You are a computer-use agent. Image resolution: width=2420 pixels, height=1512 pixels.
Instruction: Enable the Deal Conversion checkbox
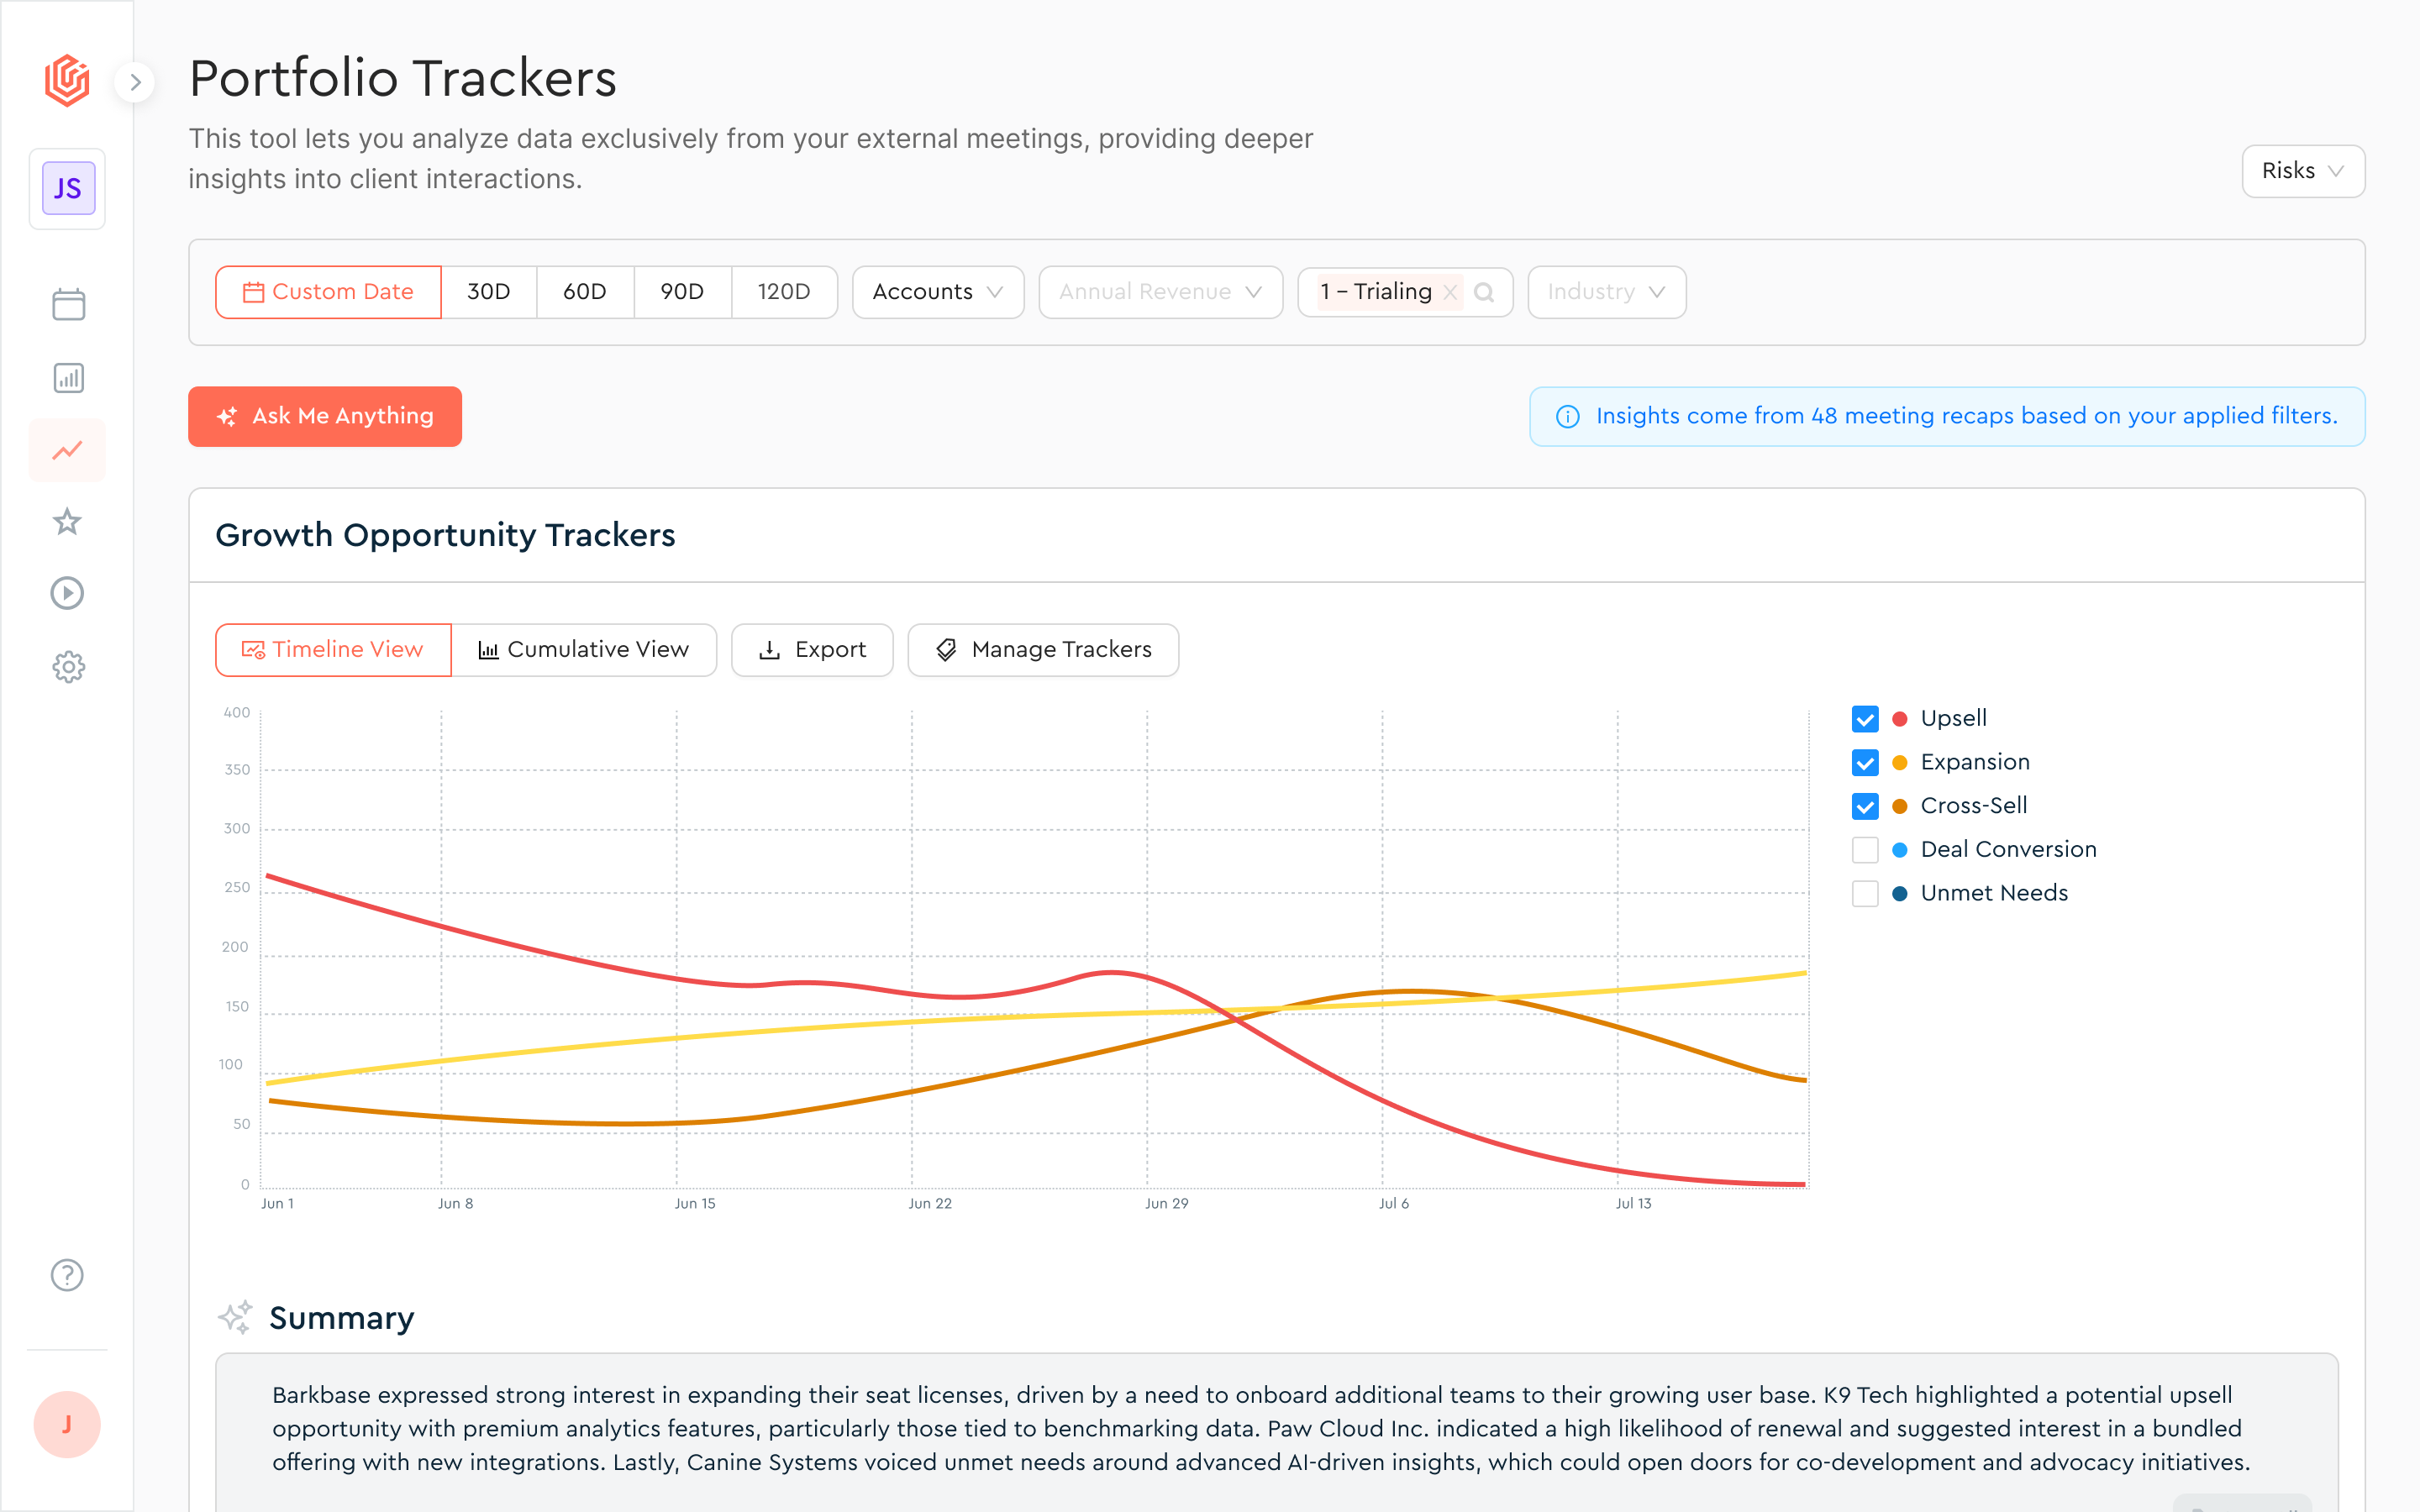[1865, 850]
